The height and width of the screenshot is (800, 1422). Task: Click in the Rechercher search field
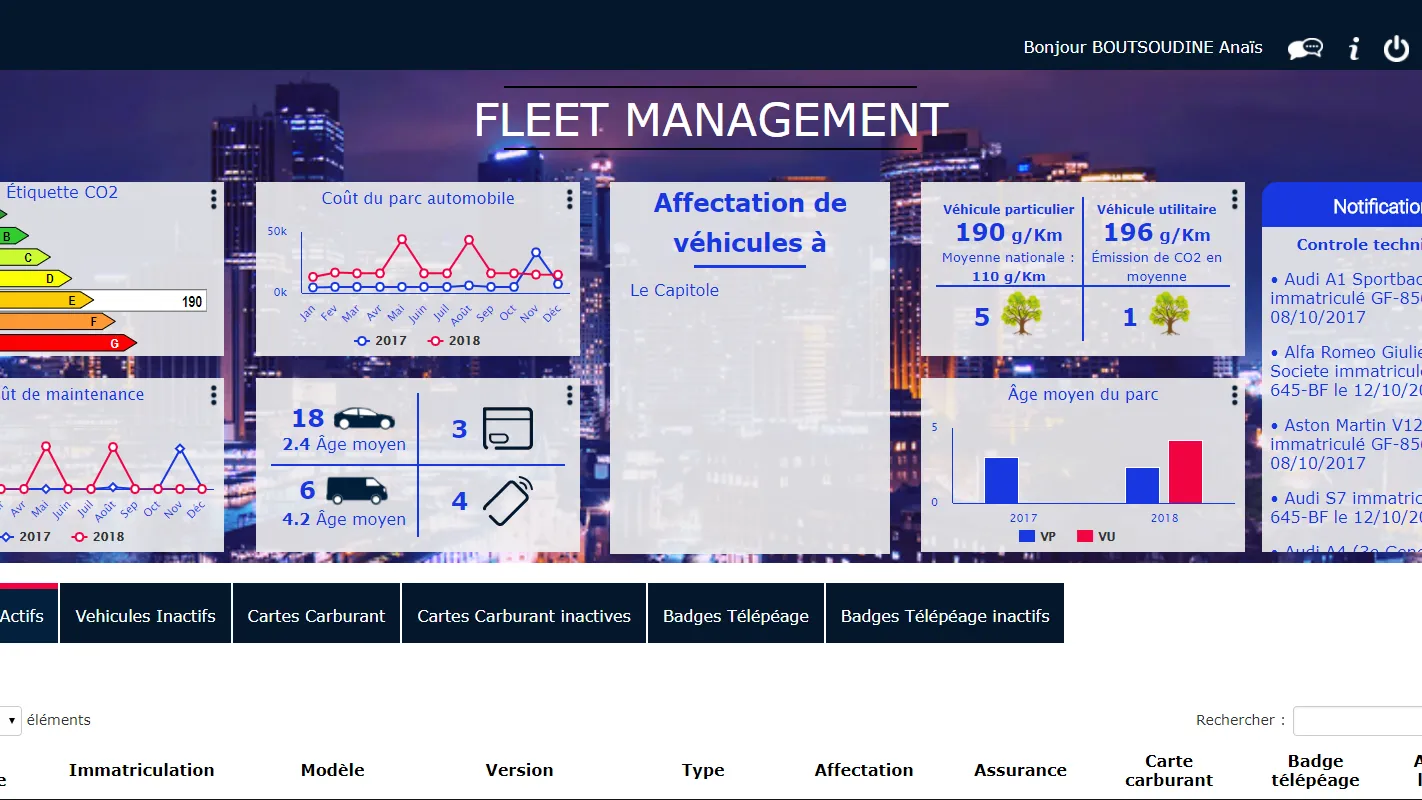(1357, 720)
